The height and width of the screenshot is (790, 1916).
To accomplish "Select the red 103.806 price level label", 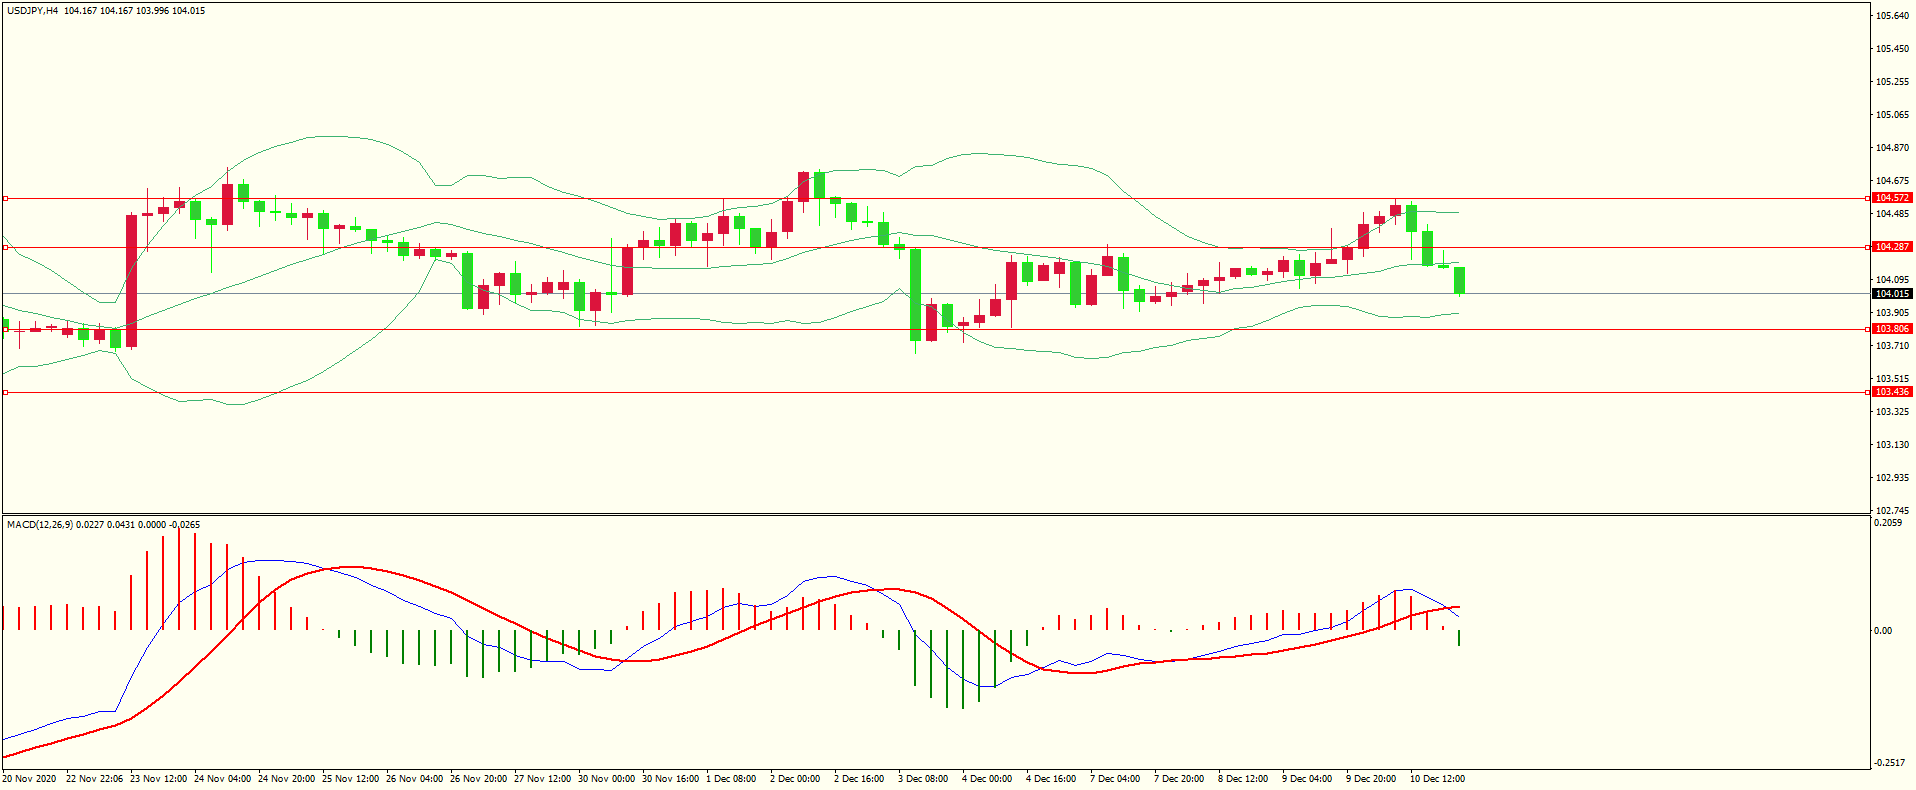I will [x=1891, y=329].
